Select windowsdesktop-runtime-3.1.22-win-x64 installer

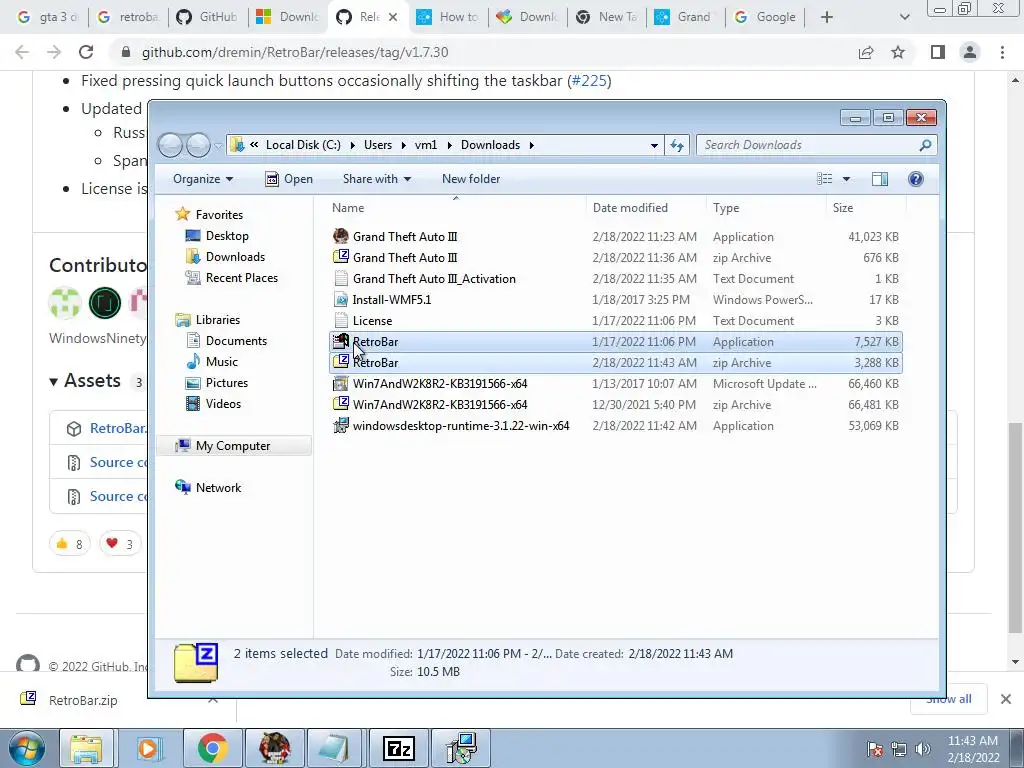coord(615,426)
